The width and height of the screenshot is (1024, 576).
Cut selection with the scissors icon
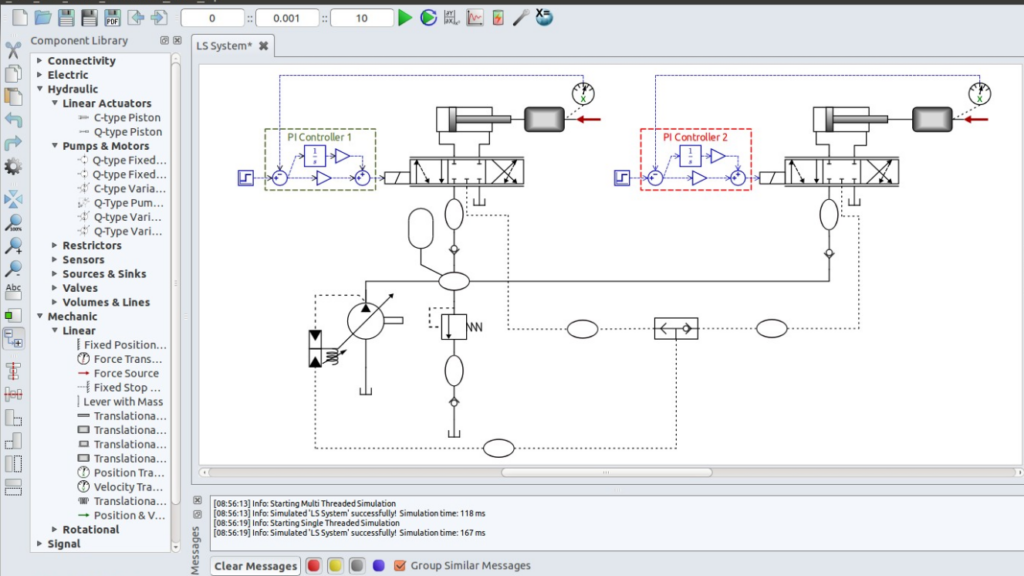point(13,50)
